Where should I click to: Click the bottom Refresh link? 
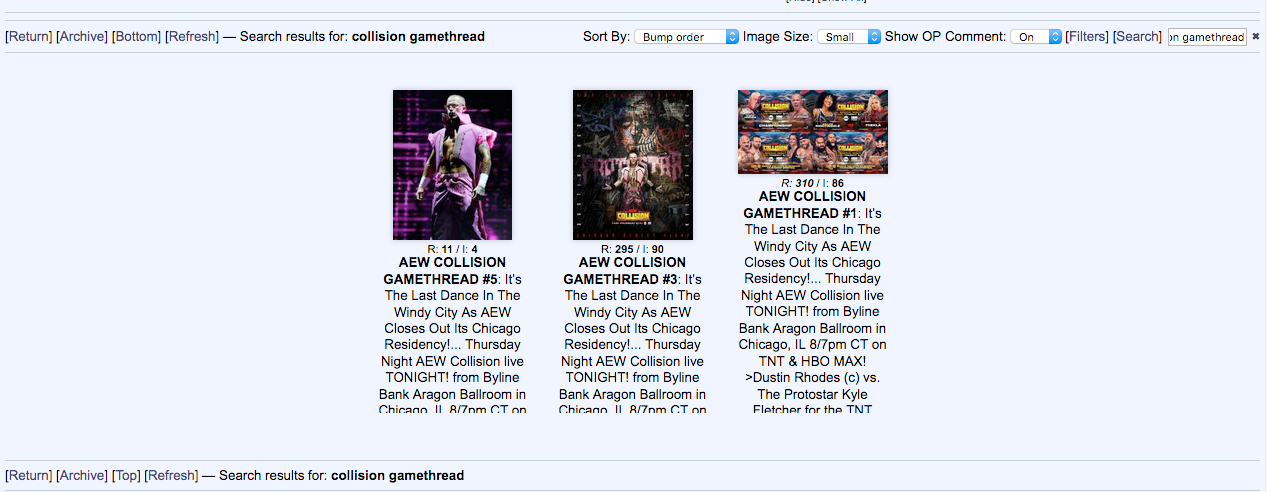tap(171, 476)
